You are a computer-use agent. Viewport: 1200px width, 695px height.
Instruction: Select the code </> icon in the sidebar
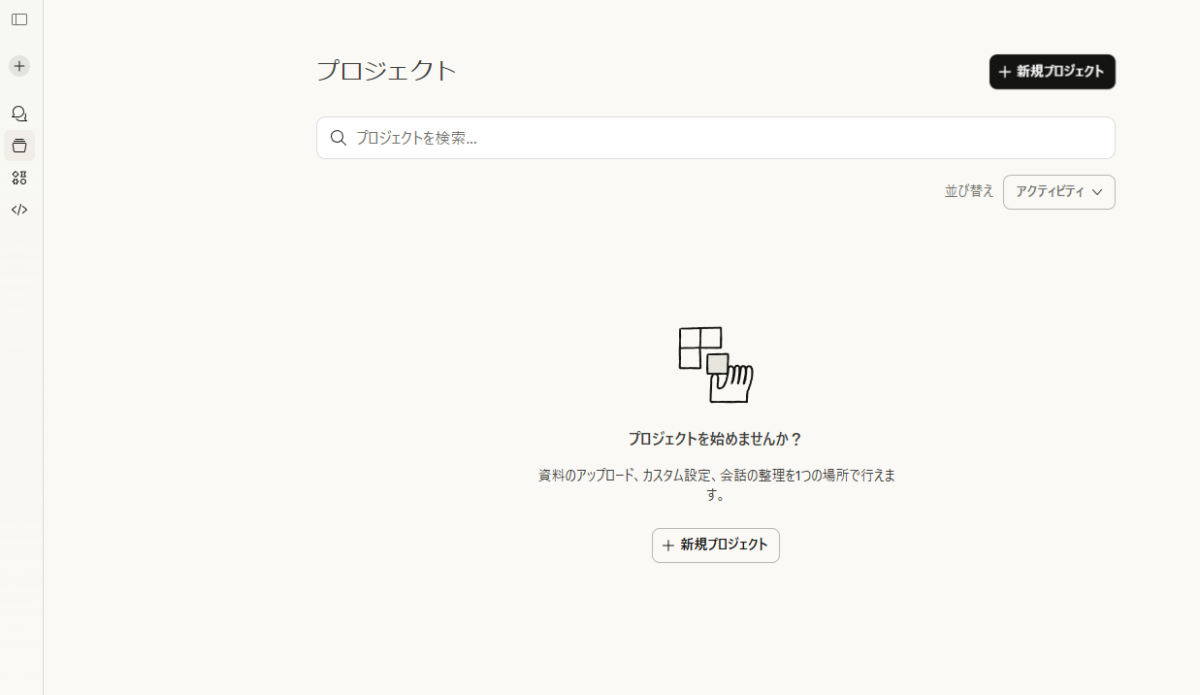click(x=18, y=209)
